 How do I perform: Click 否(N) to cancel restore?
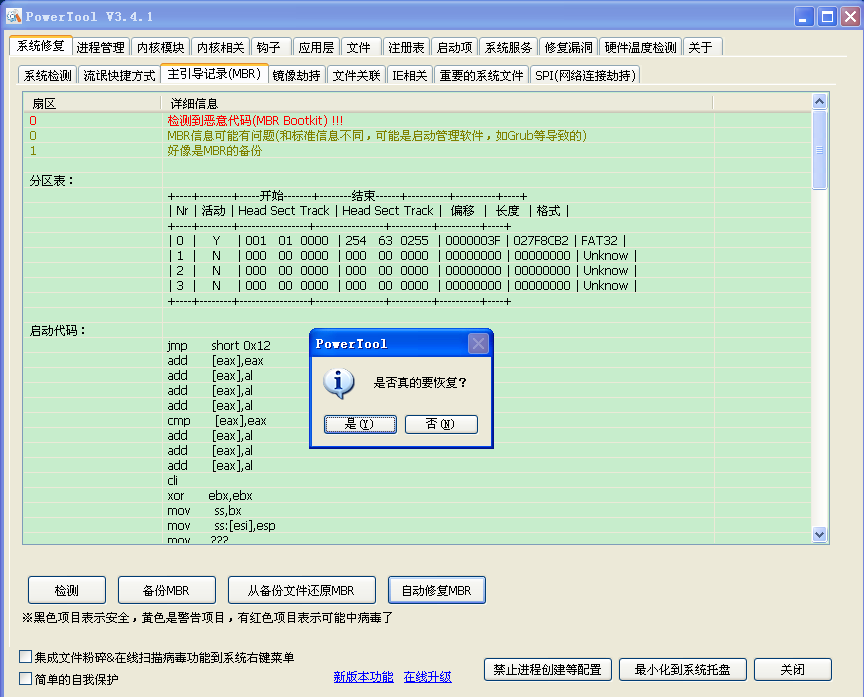[x=441, y=424]
